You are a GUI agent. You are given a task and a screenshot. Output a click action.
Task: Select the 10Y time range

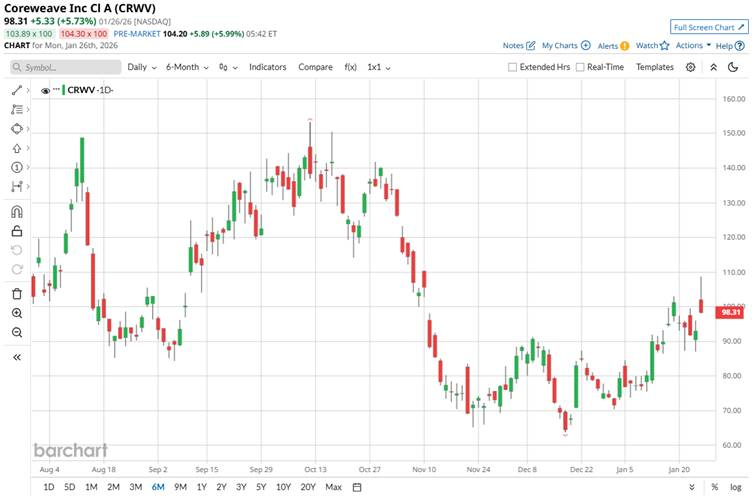283,487
